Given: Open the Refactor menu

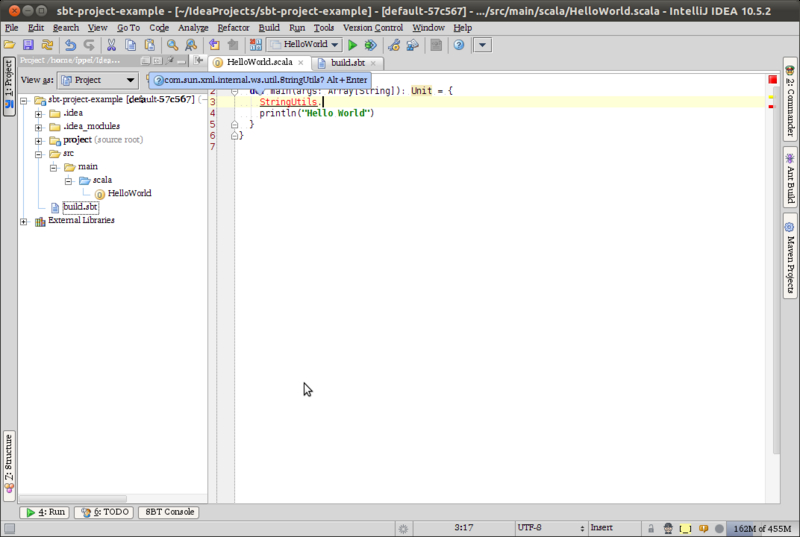Looking at the screenshot, I should point(233,28).
